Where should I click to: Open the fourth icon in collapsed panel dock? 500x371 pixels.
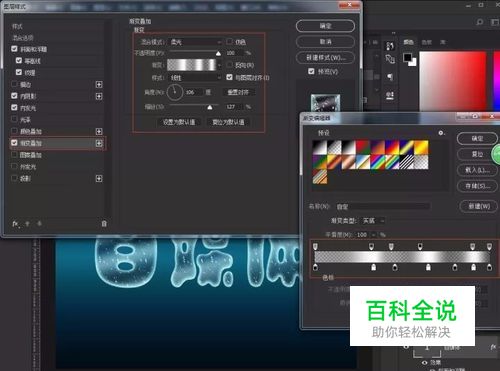[390, 96]
